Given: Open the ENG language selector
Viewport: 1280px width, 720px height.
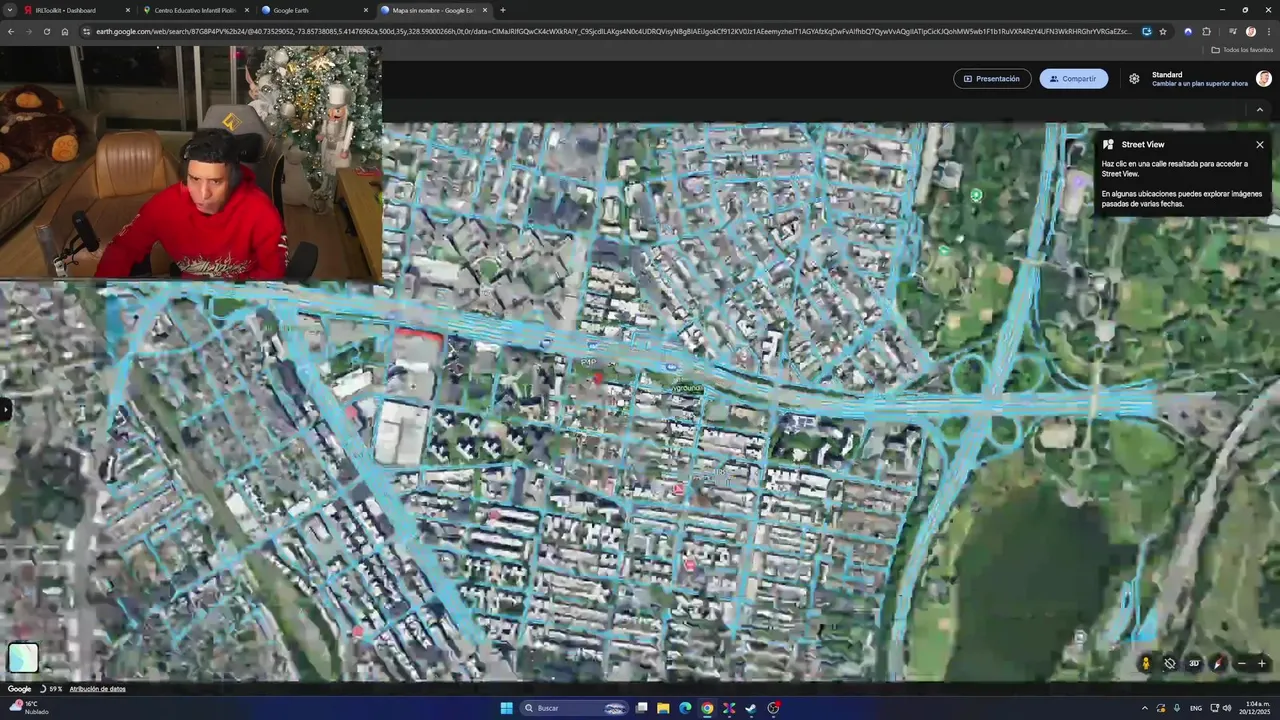Looking at the screenshot, I should pos(1196,708).
